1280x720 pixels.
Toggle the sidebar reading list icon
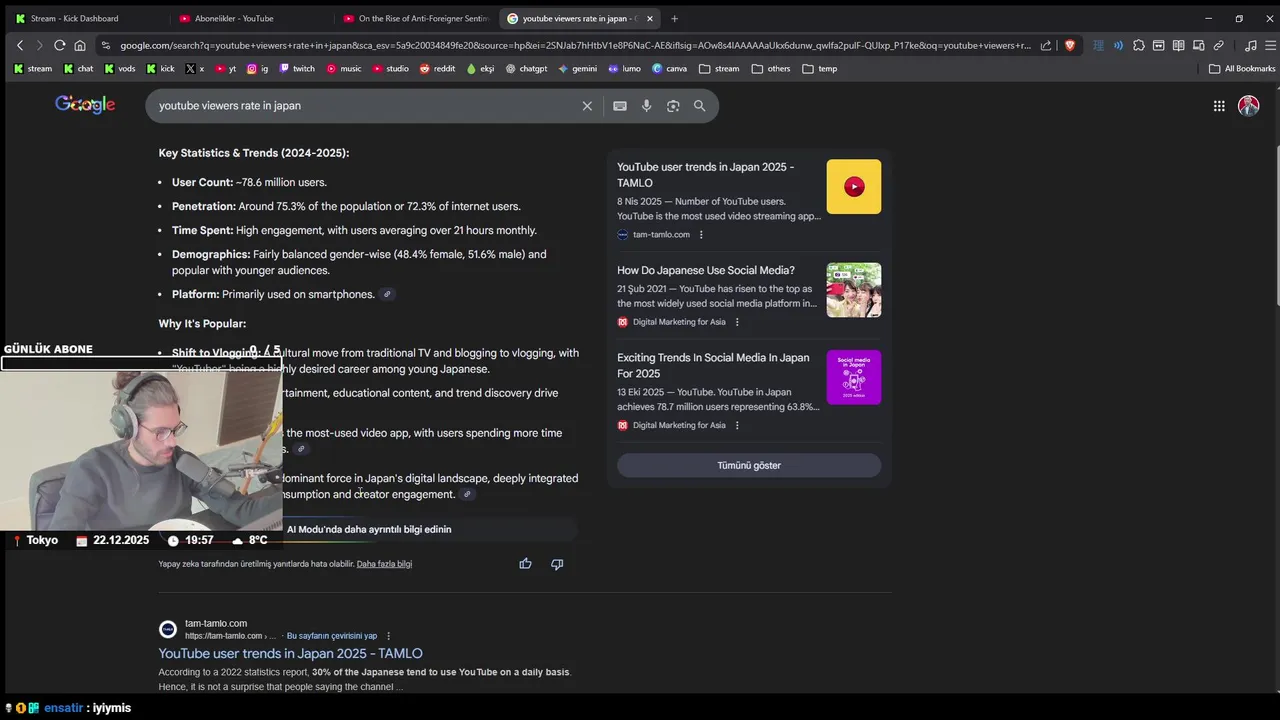click(x=1179, y=45)
